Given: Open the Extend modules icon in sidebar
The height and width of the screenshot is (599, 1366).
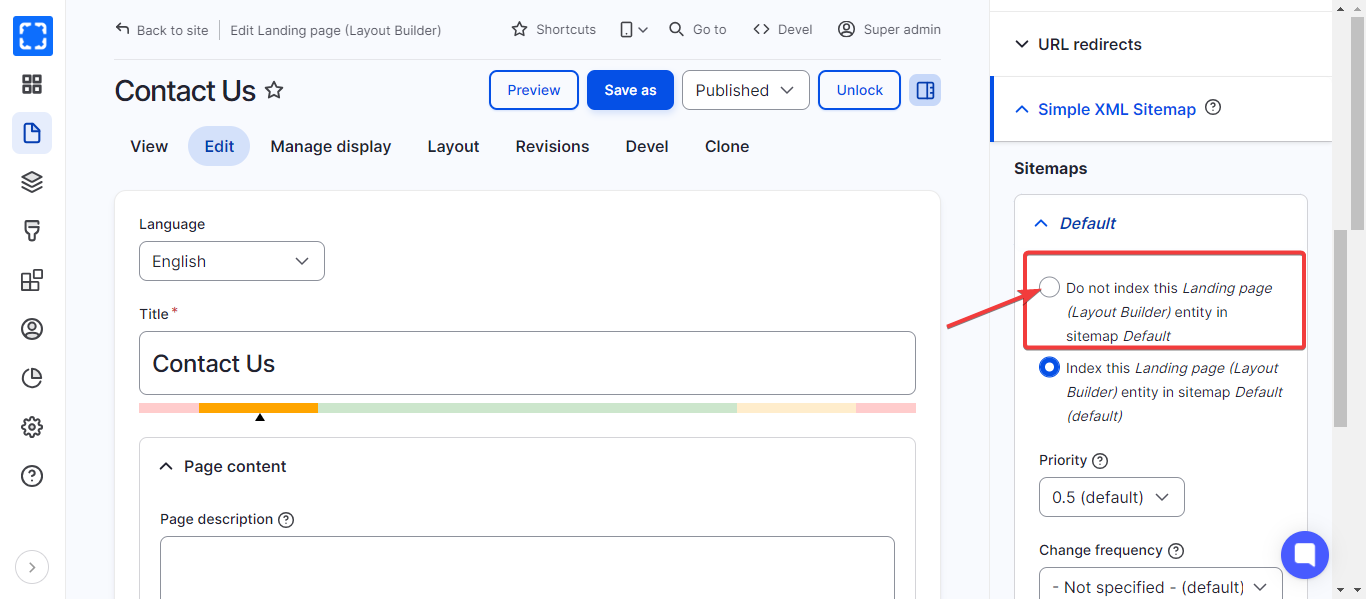Looking at the screenshot, I should tap(32, 280).
